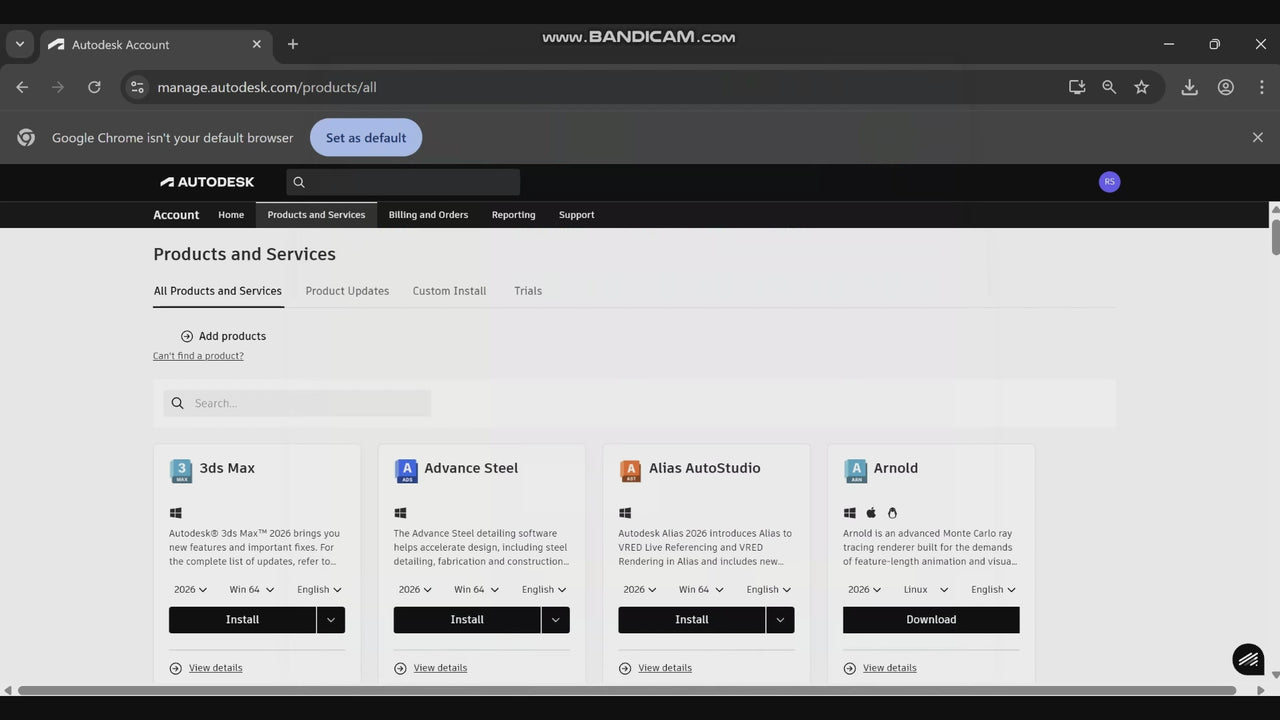Open the Chrome zoom magnifier icon
This screenshot has width=1280, height=720.
click(x=1109, y=87)
